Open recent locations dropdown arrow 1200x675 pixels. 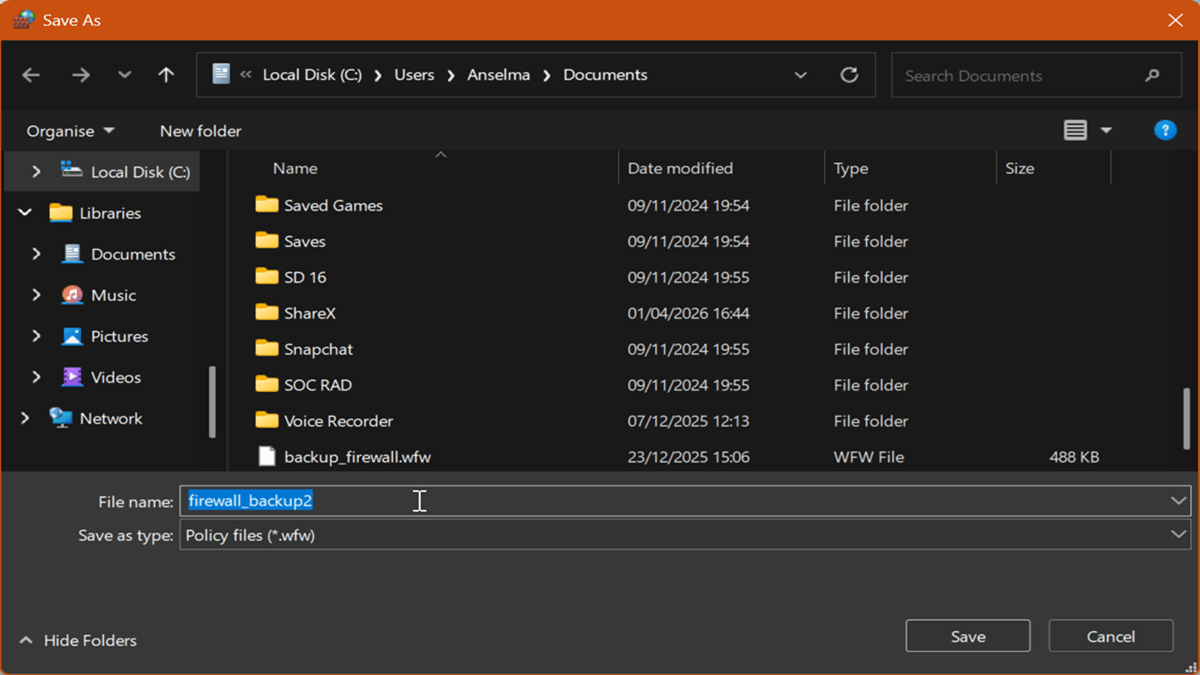pyautogui.click(x=124, y=75)
